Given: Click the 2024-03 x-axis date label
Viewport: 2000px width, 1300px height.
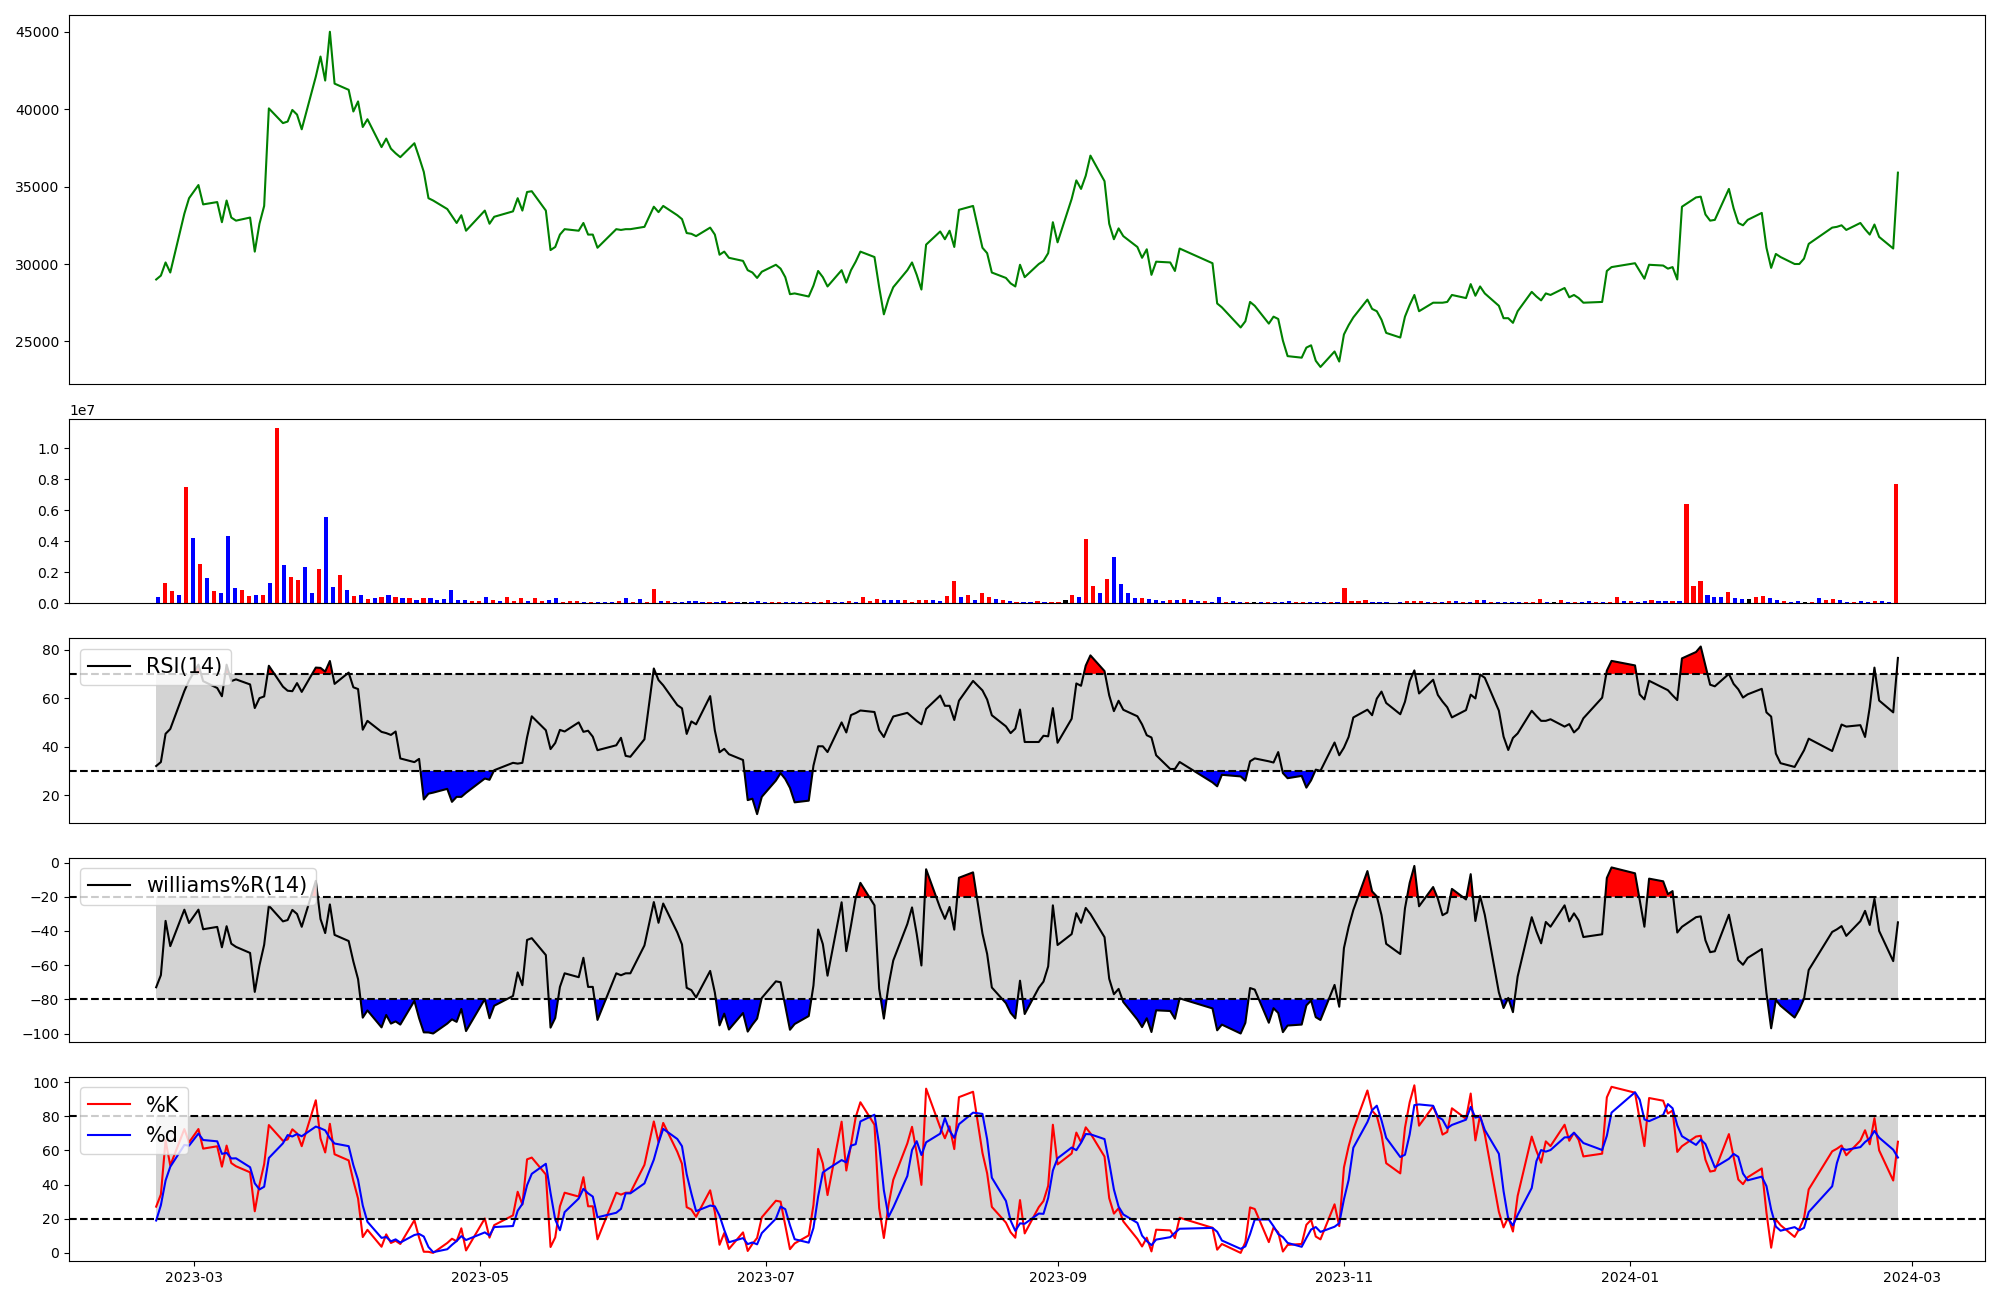Looking at the screenshot, I should (1913, 1277).
